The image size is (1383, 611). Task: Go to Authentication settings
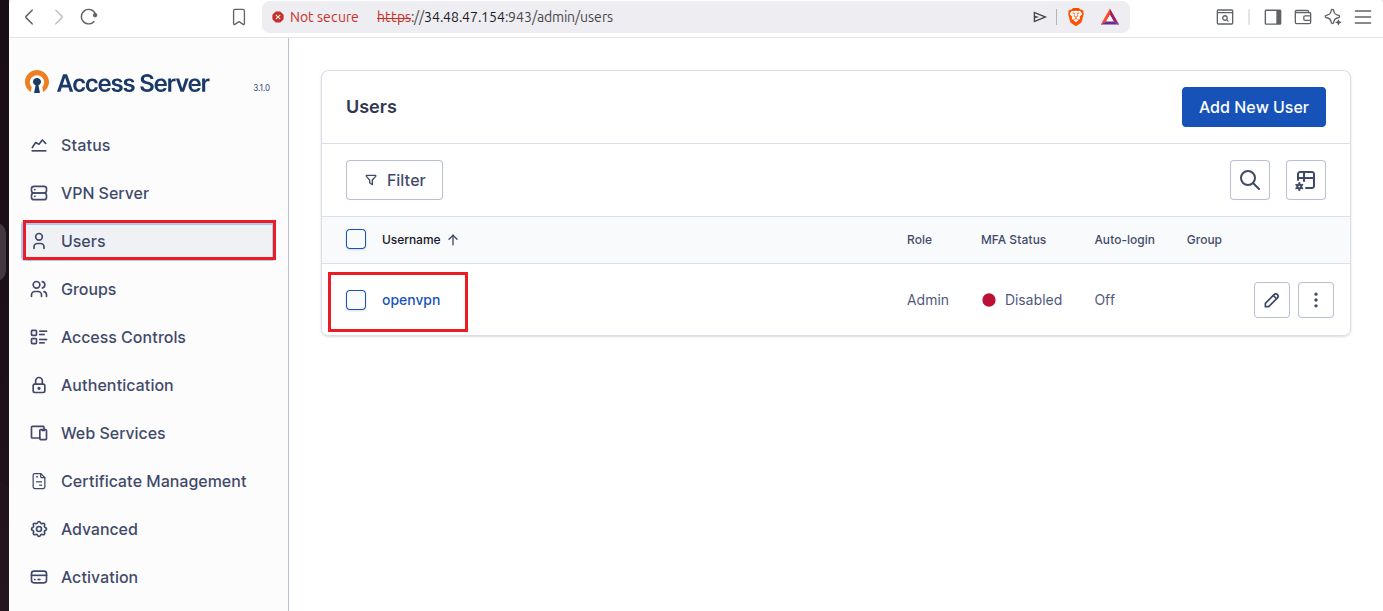click(x=149, y=385)
